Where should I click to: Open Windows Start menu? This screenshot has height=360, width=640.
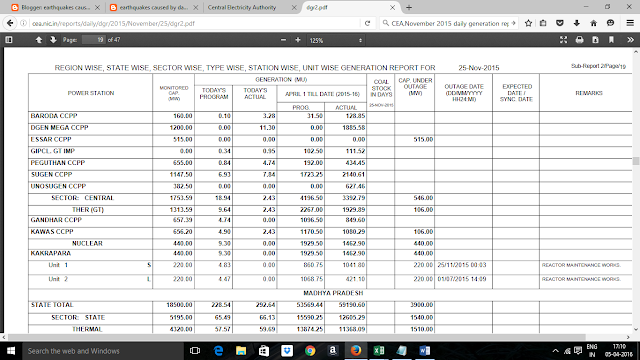point(11,351)
